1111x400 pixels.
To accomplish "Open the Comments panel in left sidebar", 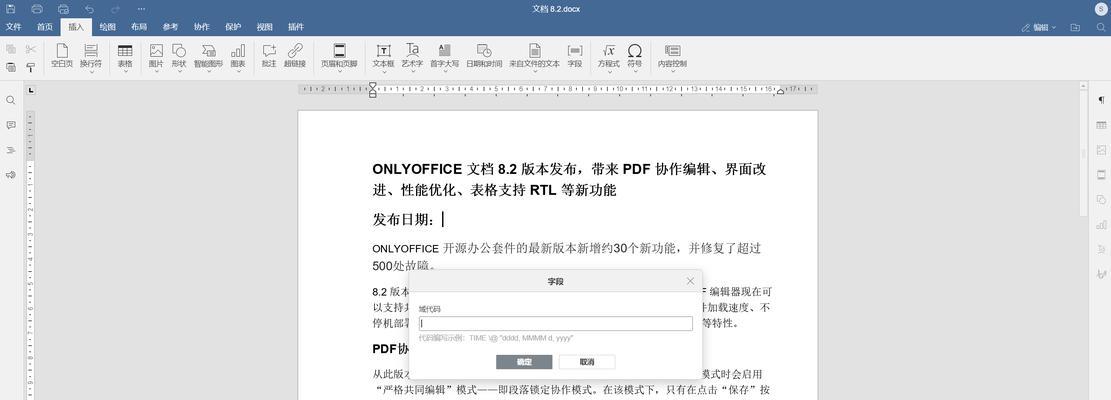I will [x=11, y=125].
